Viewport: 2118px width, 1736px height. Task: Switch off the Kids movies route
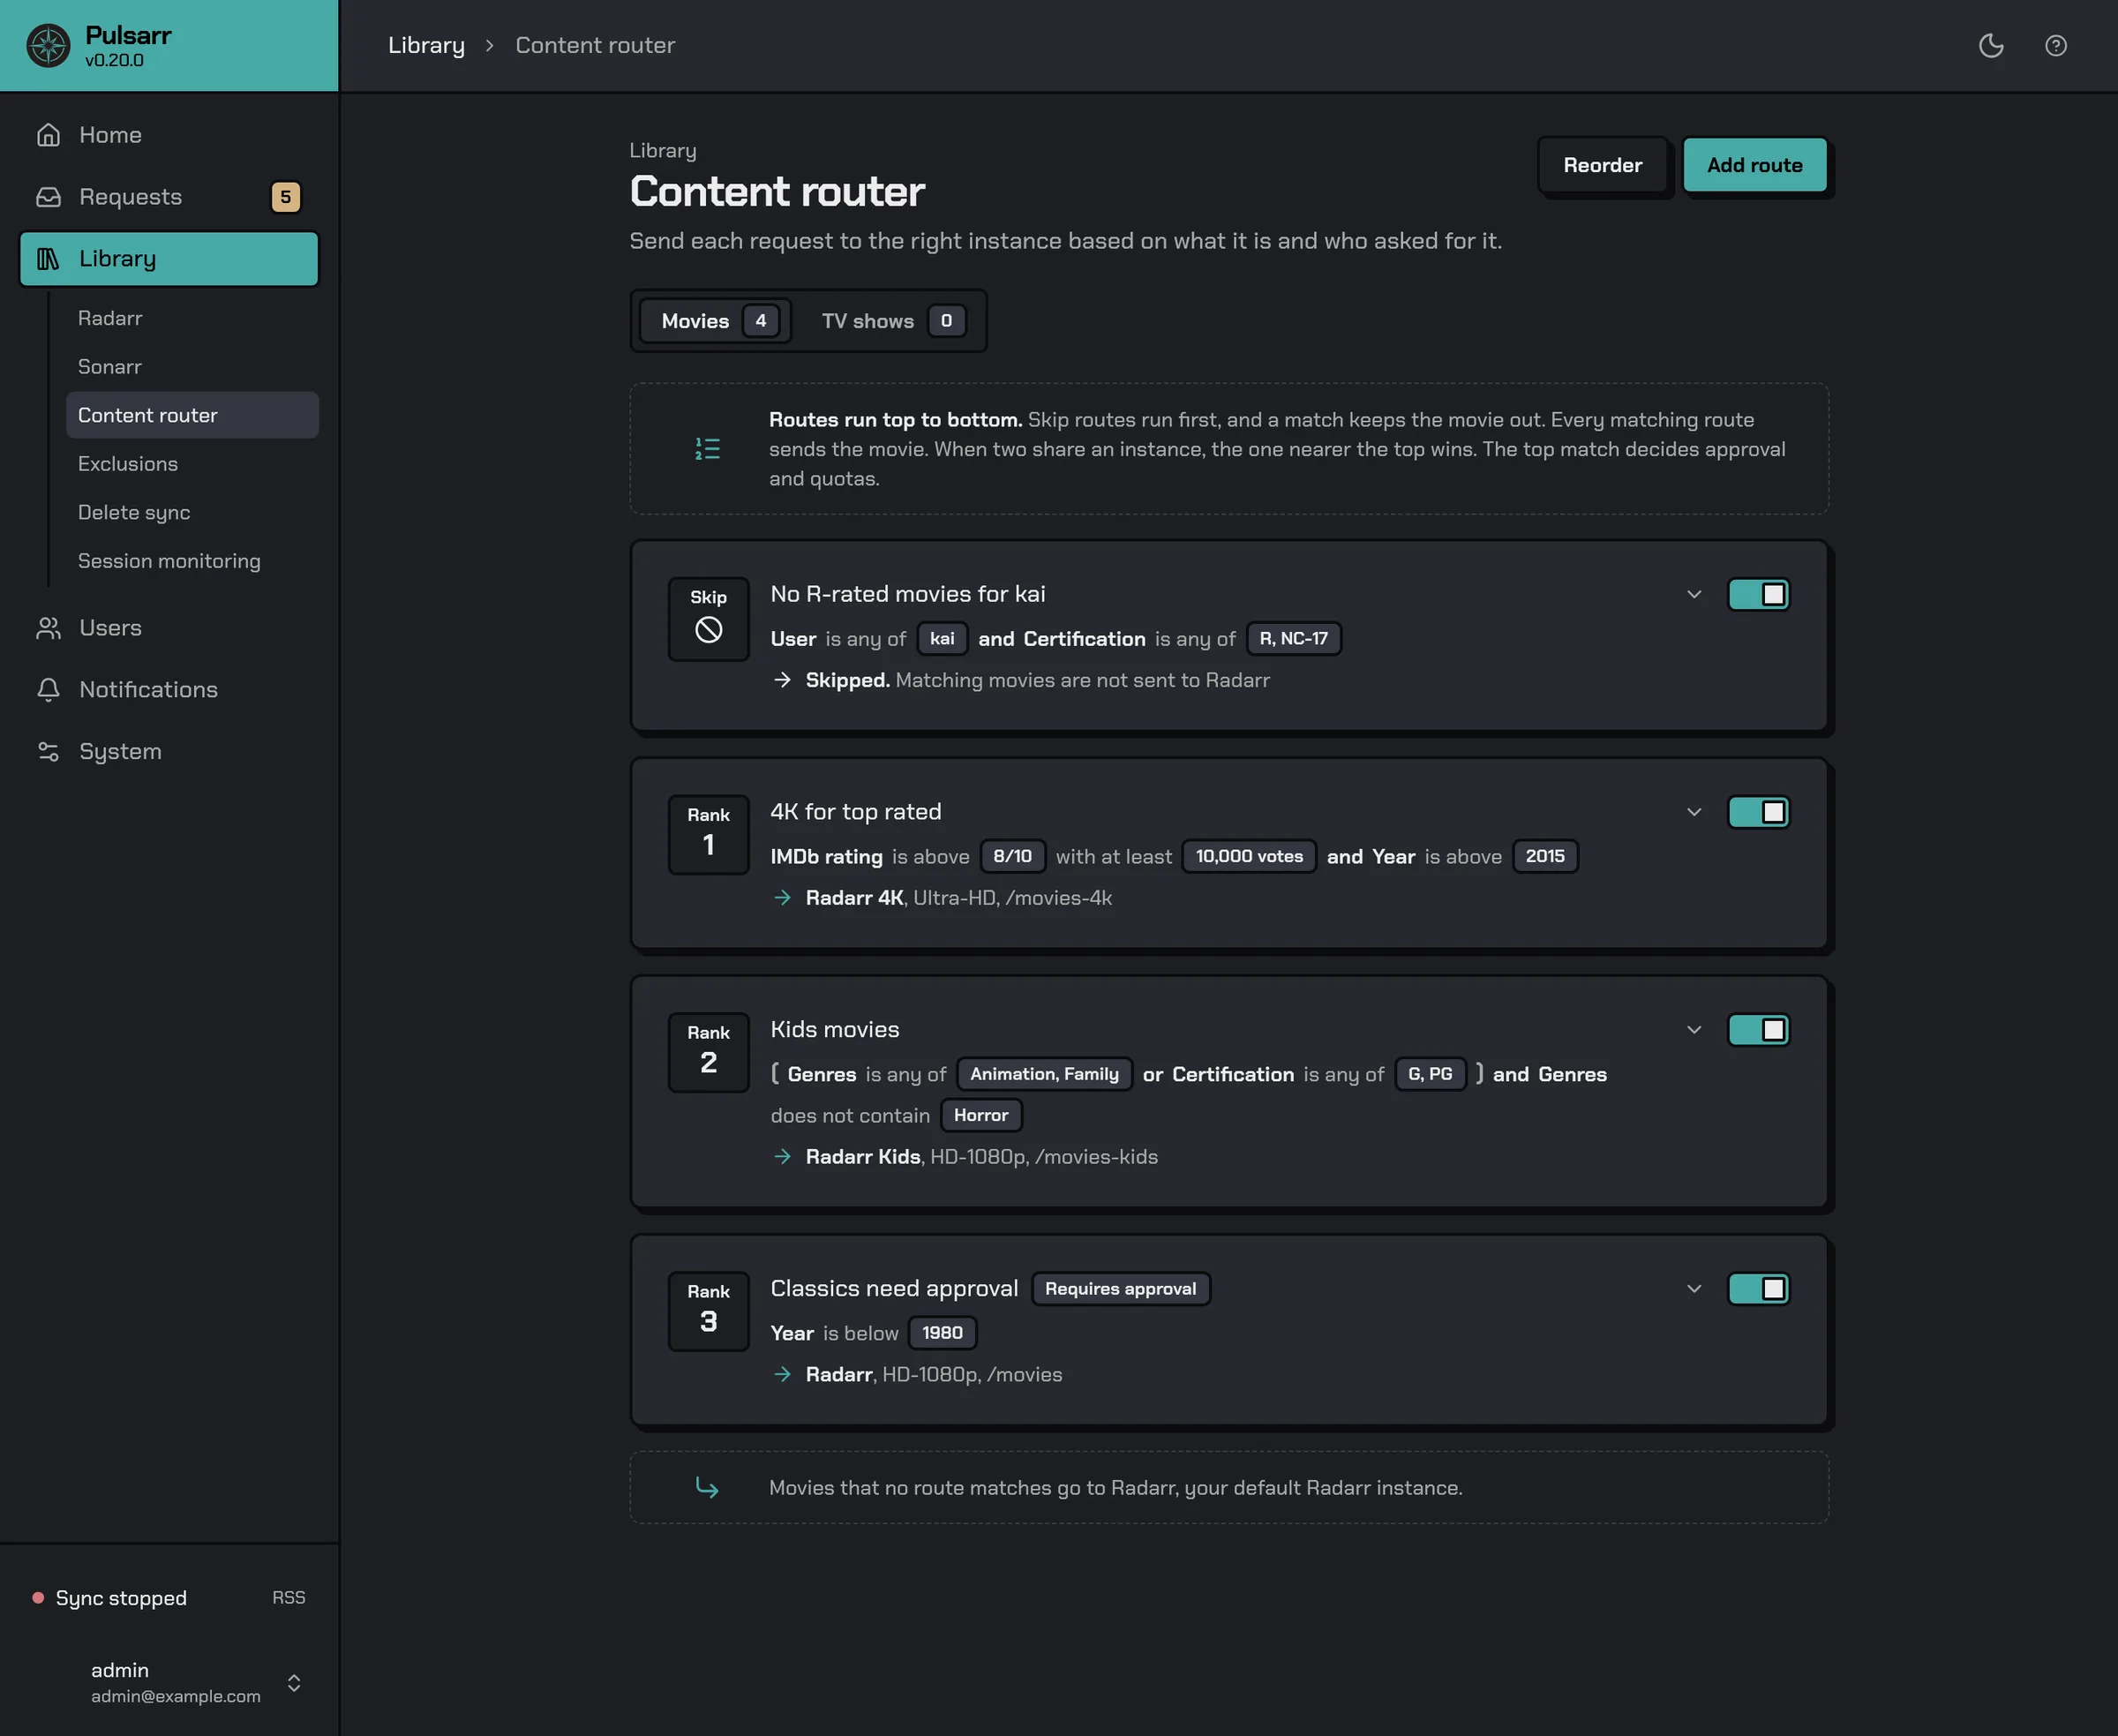[1758, 1030]
